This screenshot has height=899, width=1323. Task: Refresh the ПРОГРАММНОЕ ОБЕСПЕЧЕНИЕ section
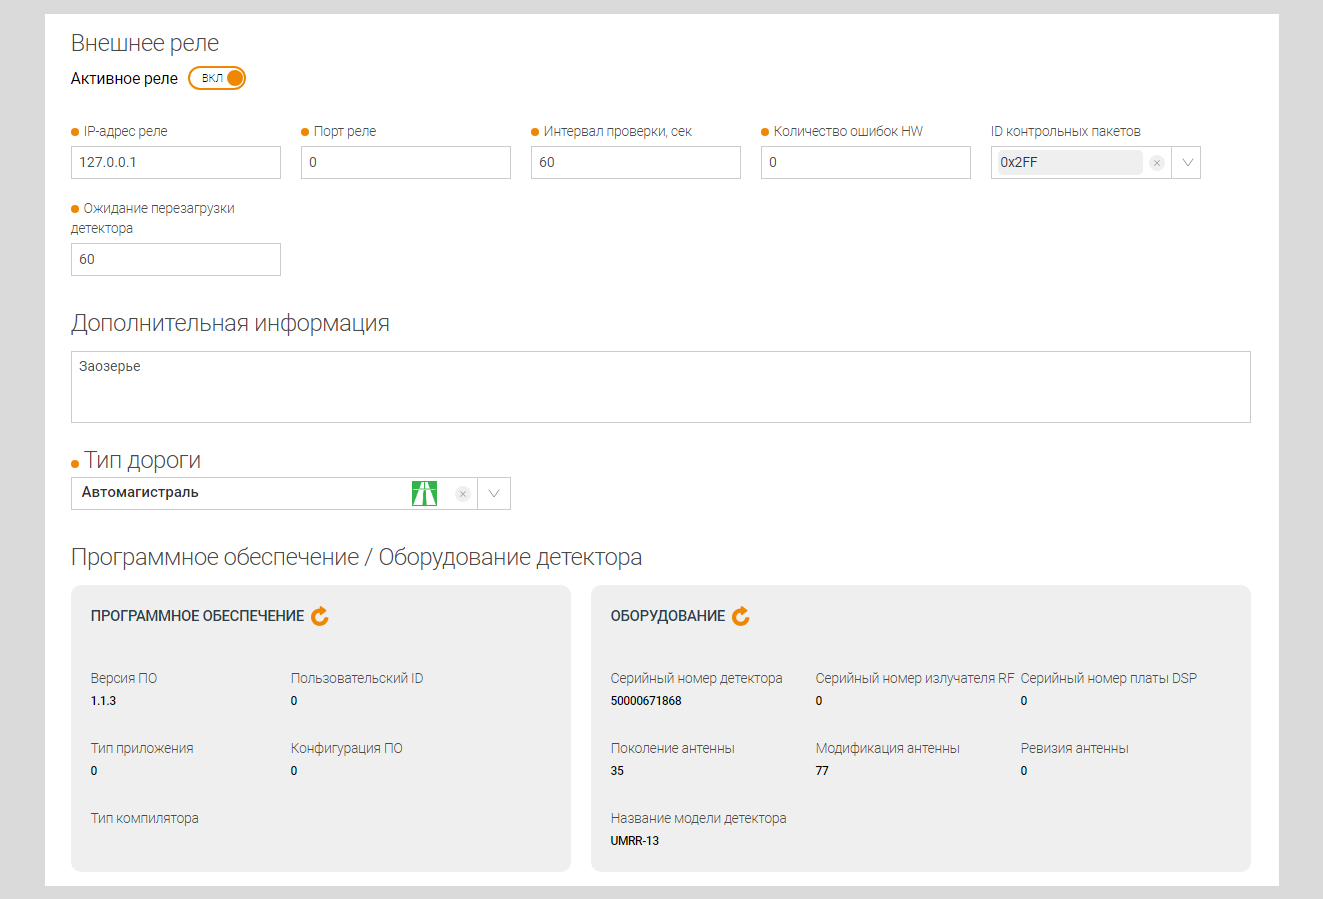click(x=320, y=616)
